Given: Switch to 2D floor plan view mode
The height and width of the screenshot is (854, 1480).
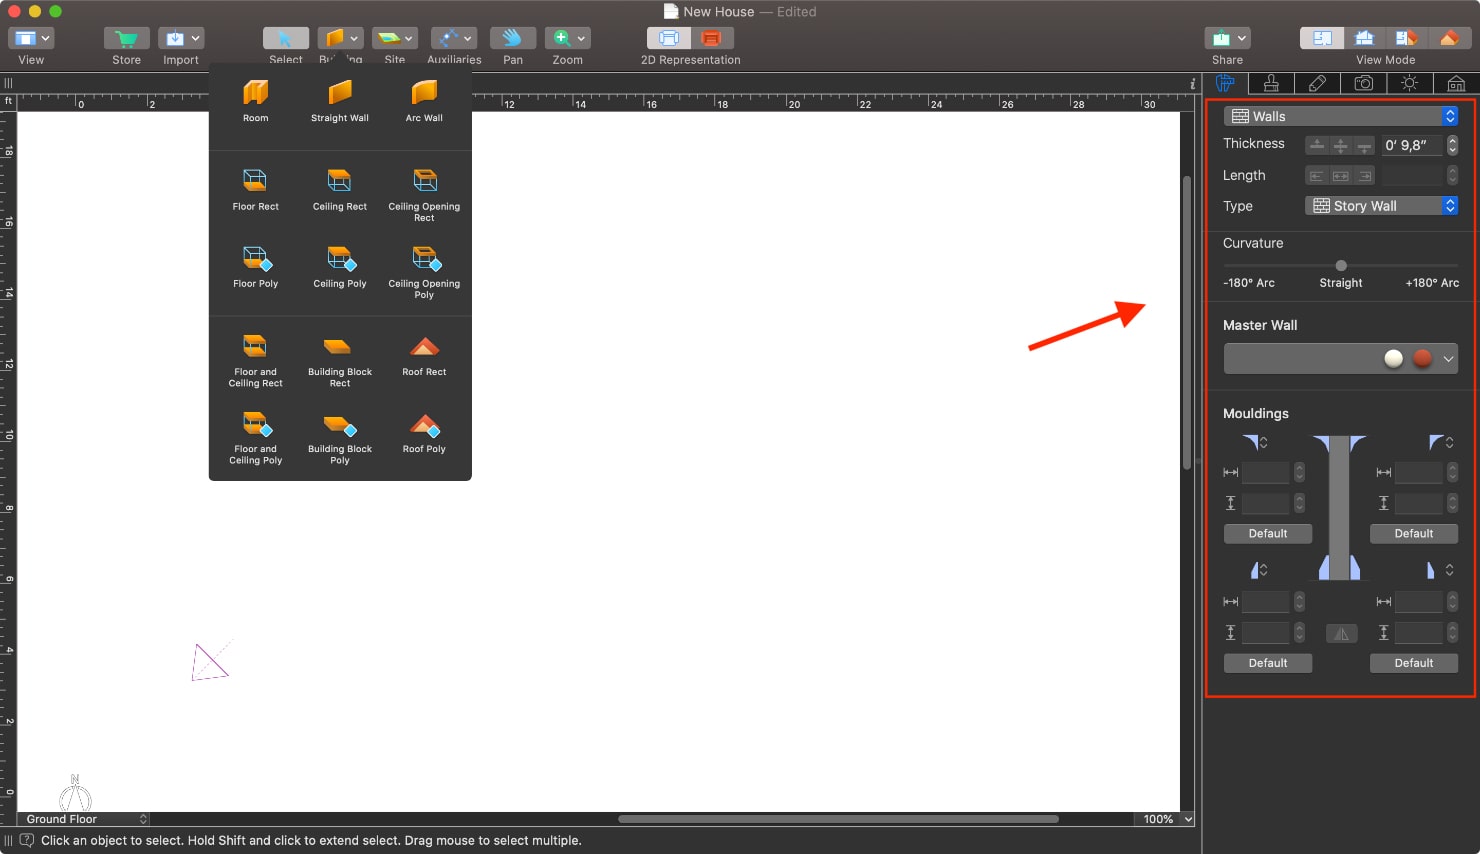Looking at the screenshot, I should click(1322, 38).
